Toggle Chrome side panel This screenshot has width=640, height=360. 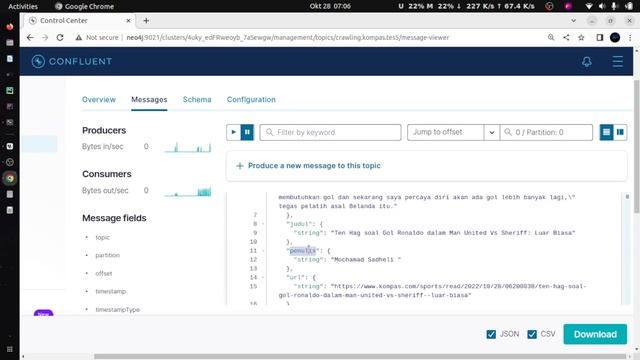[x=600, y=38]
